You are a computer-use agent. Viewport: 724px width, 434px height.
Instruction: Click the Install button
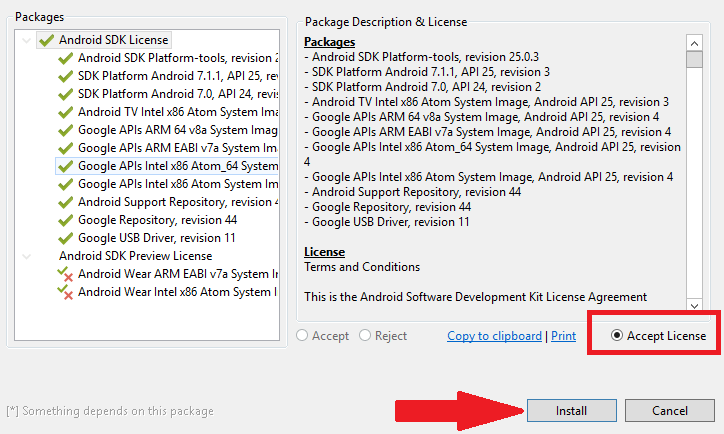click(572, 410)
